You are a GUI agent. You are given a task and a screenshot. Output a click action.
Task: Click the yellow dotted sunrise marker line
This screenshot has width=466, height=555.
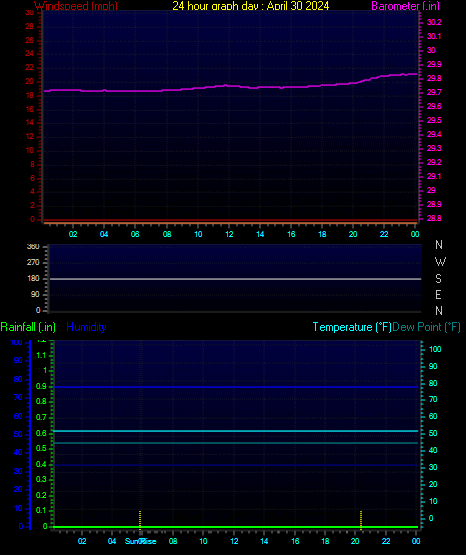point(140,520)
